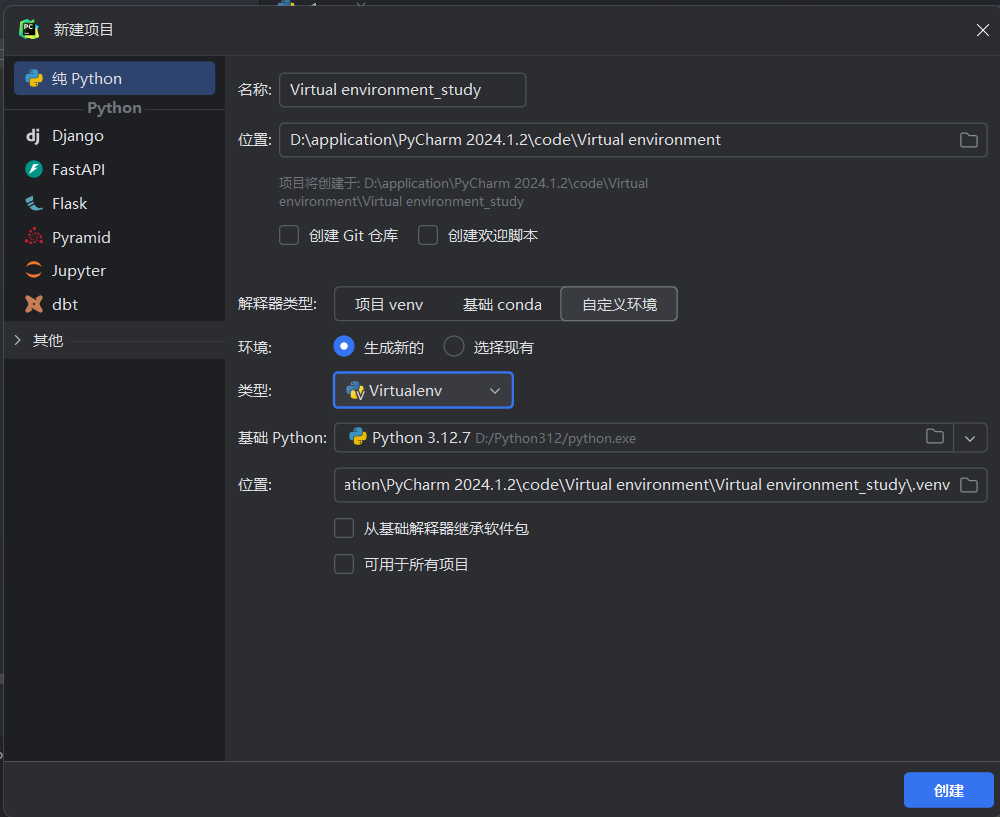1000x817 pixels.
Task: Select 选择现有 radio button
Action: point(453,346)
